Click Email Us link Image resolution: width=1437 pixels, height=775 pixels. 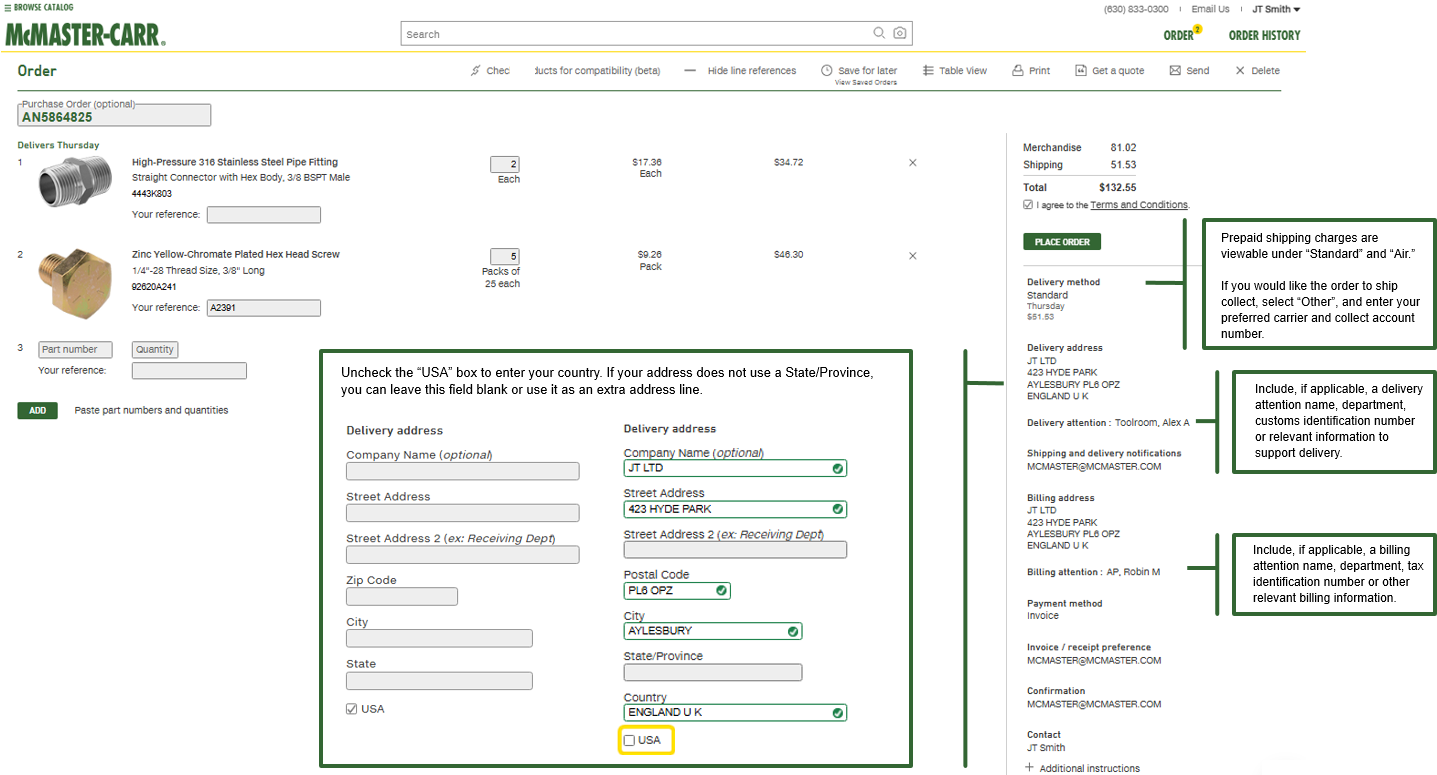(x=1210, y=9)
